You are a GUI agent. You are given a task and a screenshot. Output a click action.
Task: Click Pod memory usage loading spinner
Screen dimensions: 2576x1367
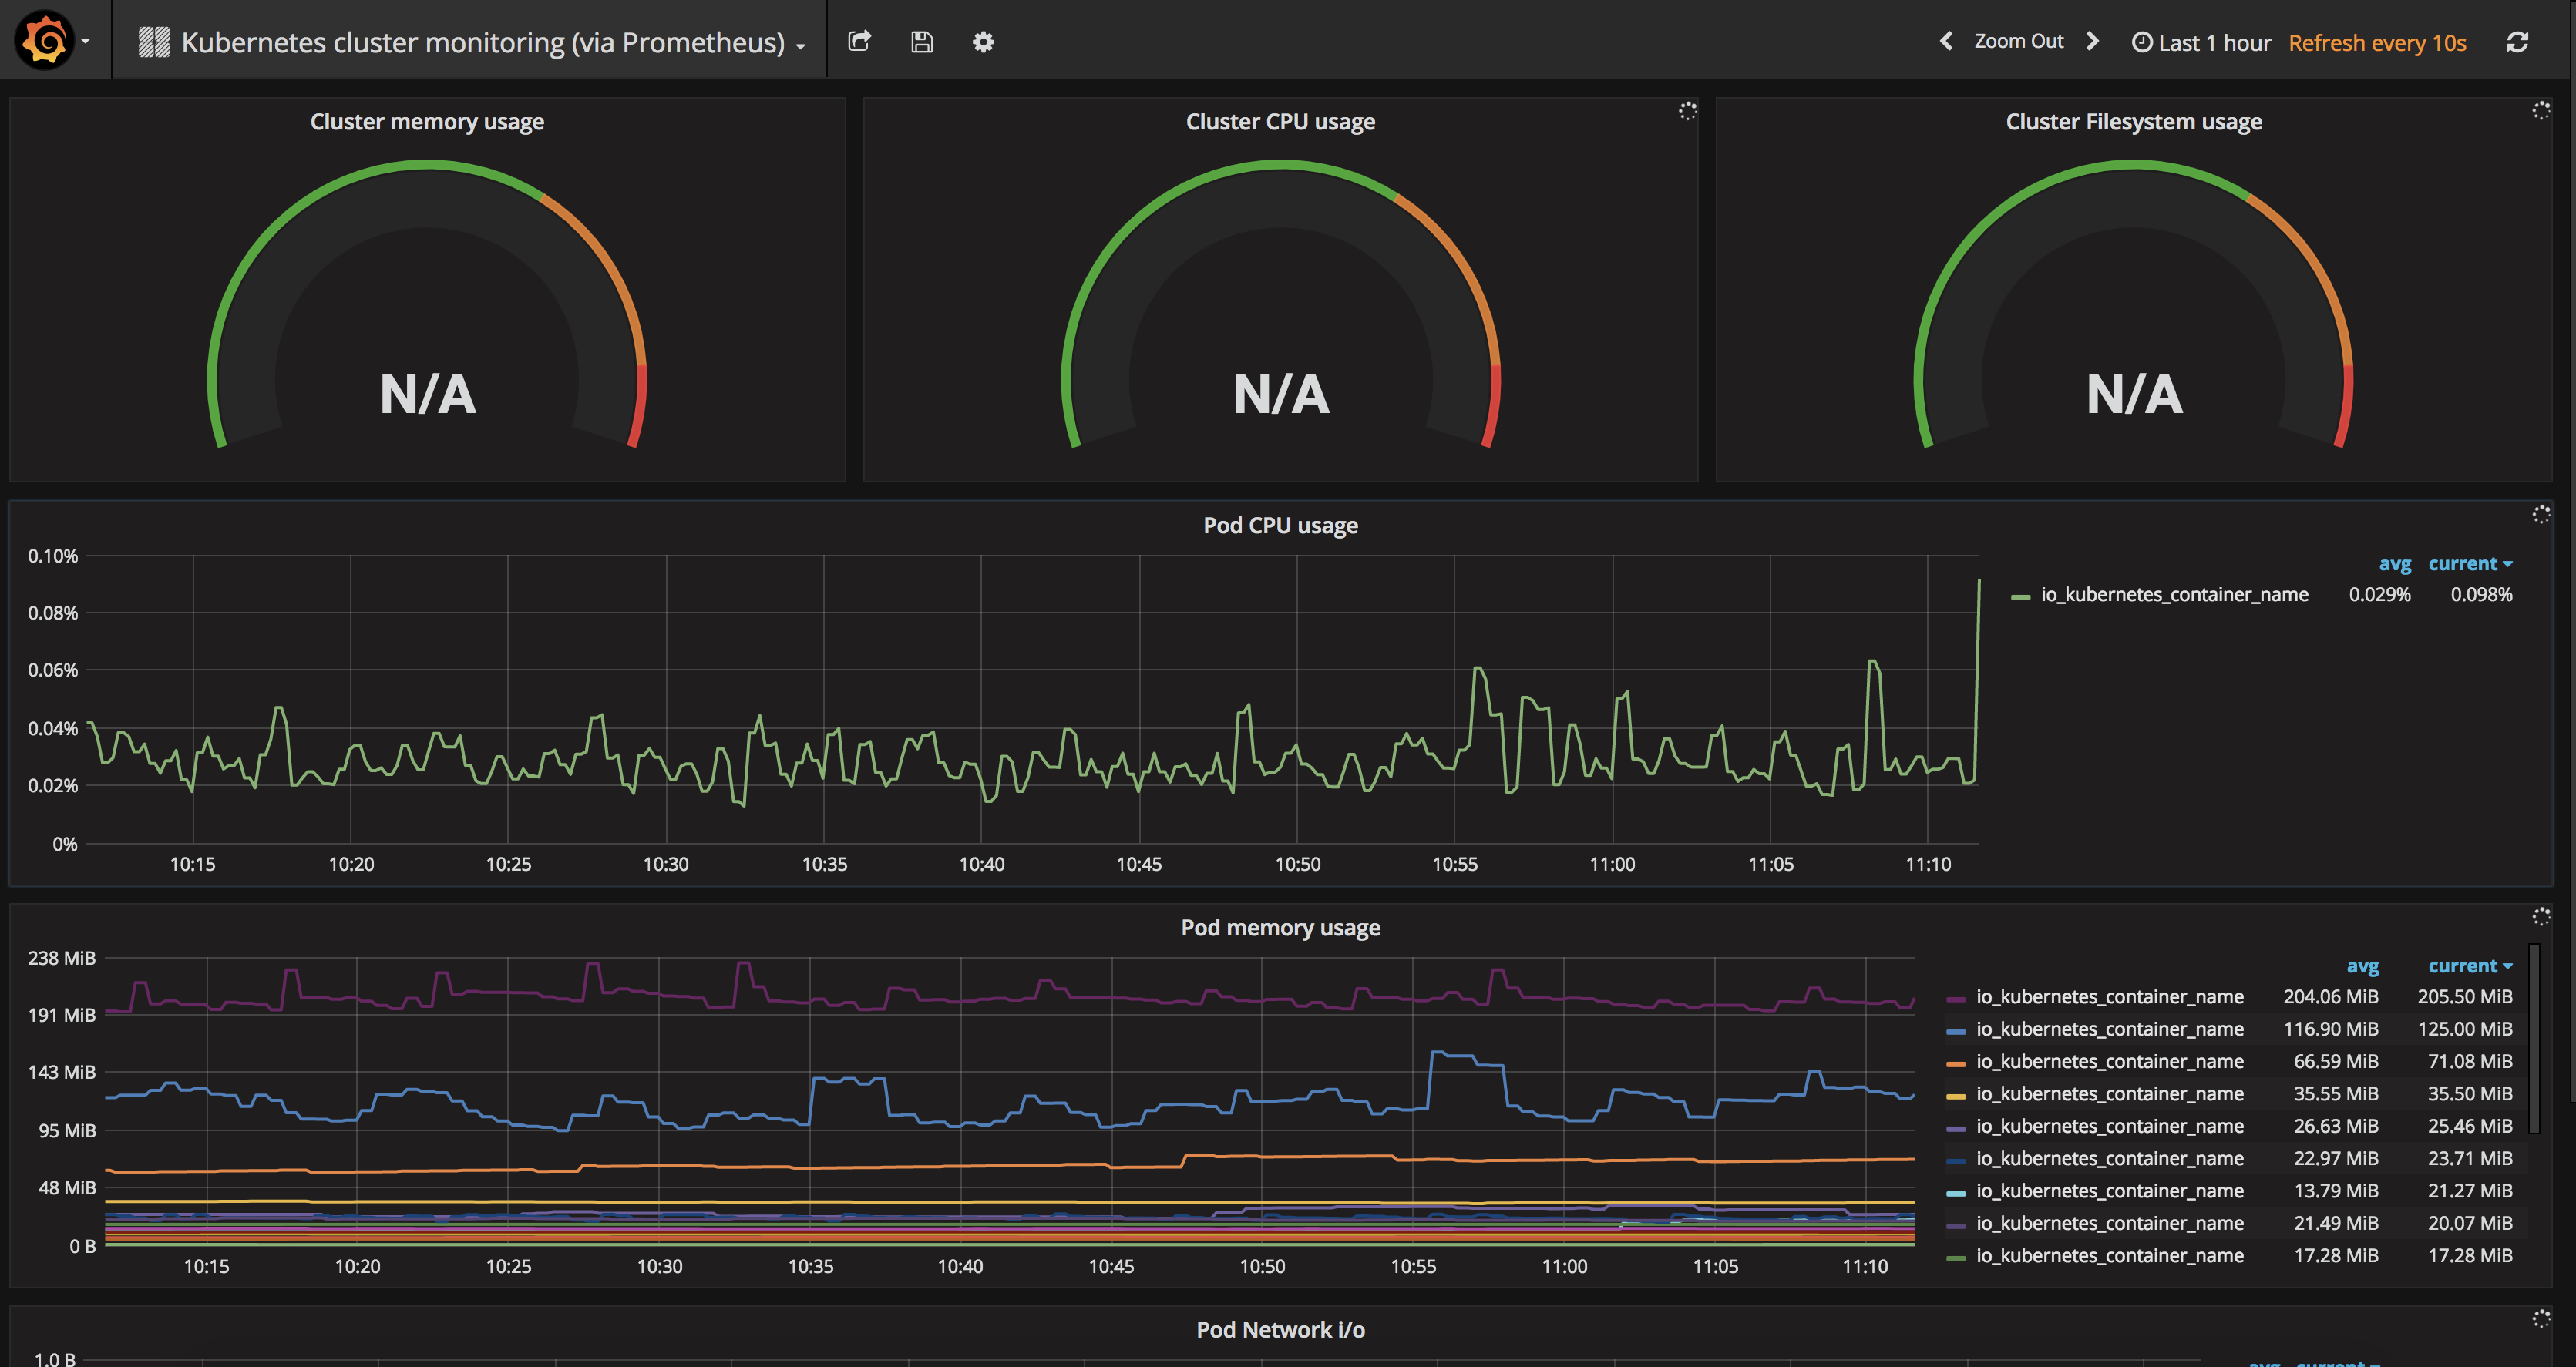coord(2540,916)
